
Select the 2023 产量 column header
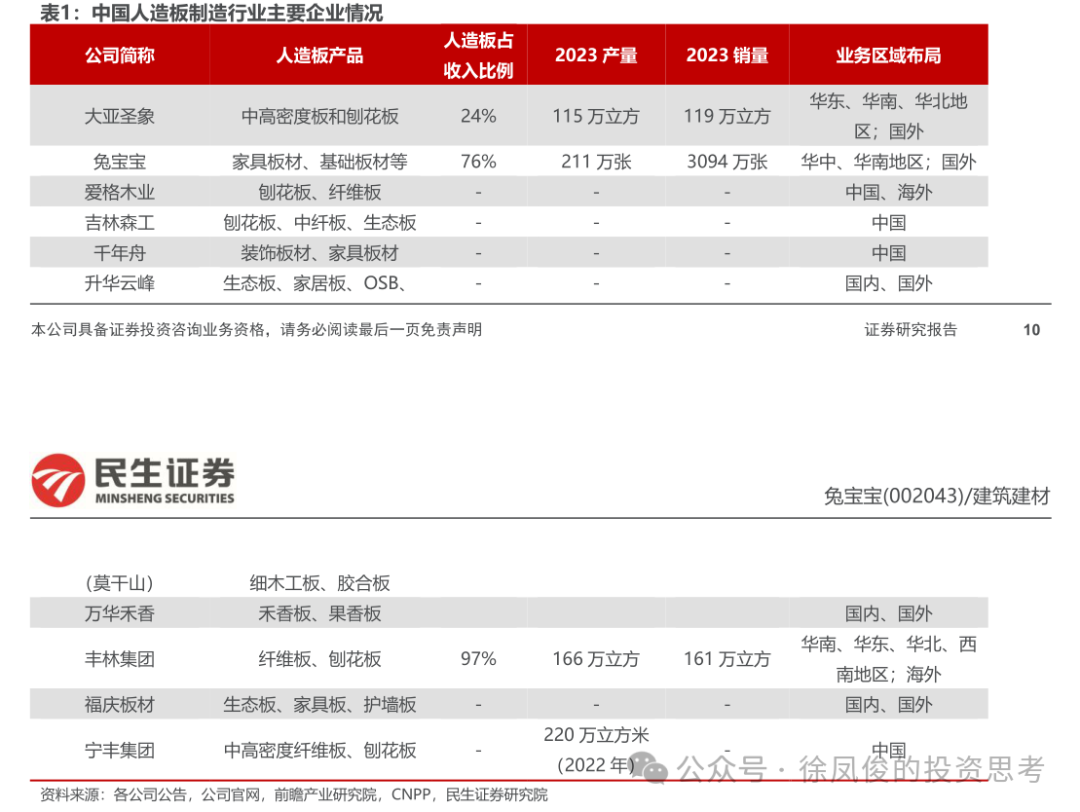point(596,55)
